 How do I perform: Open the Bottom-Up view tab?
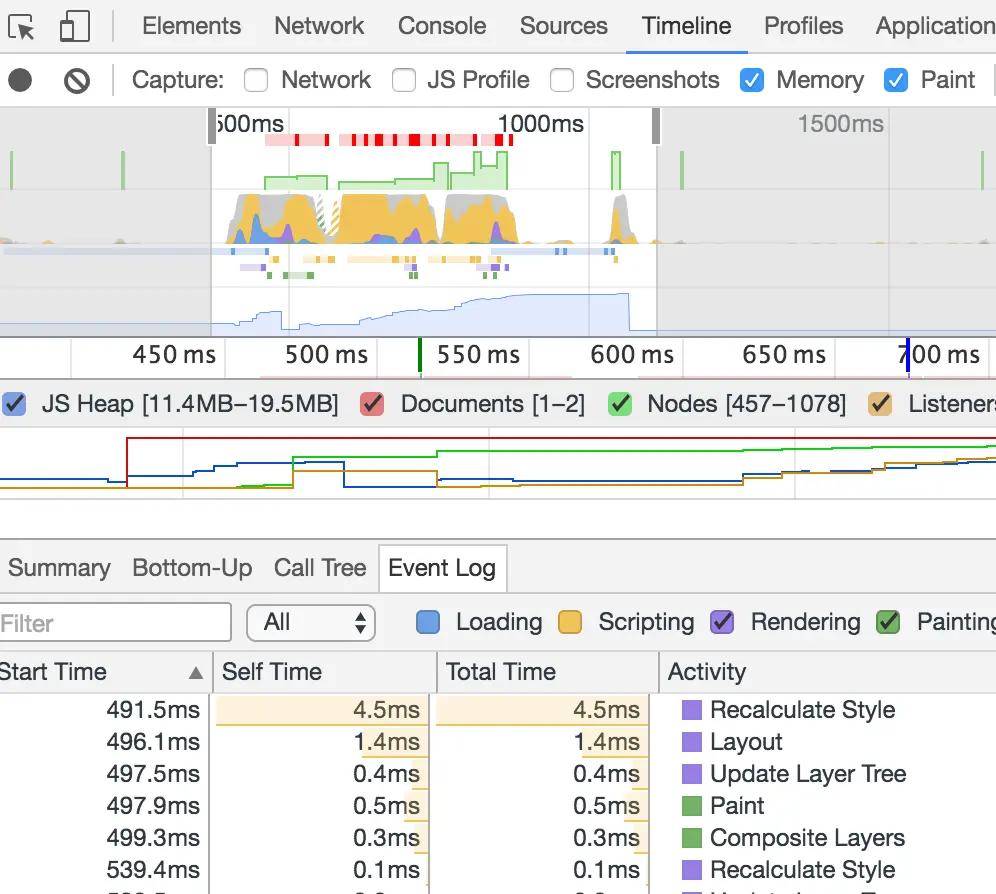192,567
